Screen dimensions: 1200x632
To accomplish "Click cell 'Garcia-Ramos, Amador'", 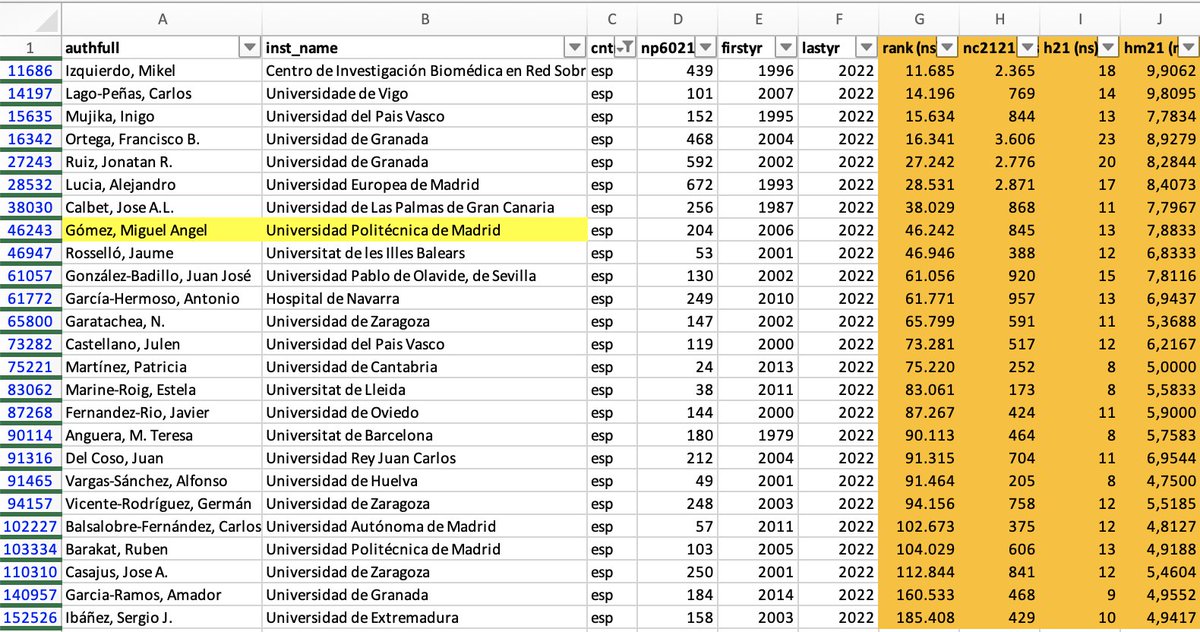I will pos(162,594).
